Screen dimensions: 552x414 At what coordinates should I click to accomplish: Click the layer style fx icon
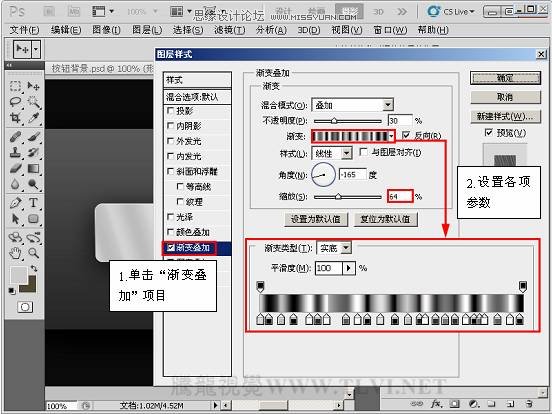436,403
